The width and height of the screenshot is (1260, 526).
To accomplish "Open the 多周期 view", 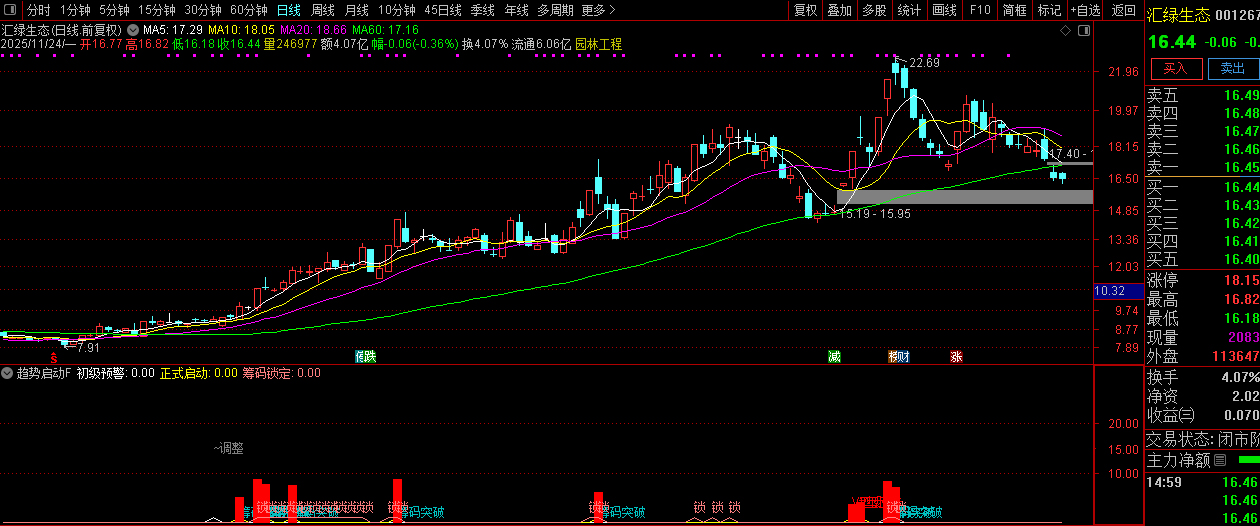I will [x=555, y=10].
